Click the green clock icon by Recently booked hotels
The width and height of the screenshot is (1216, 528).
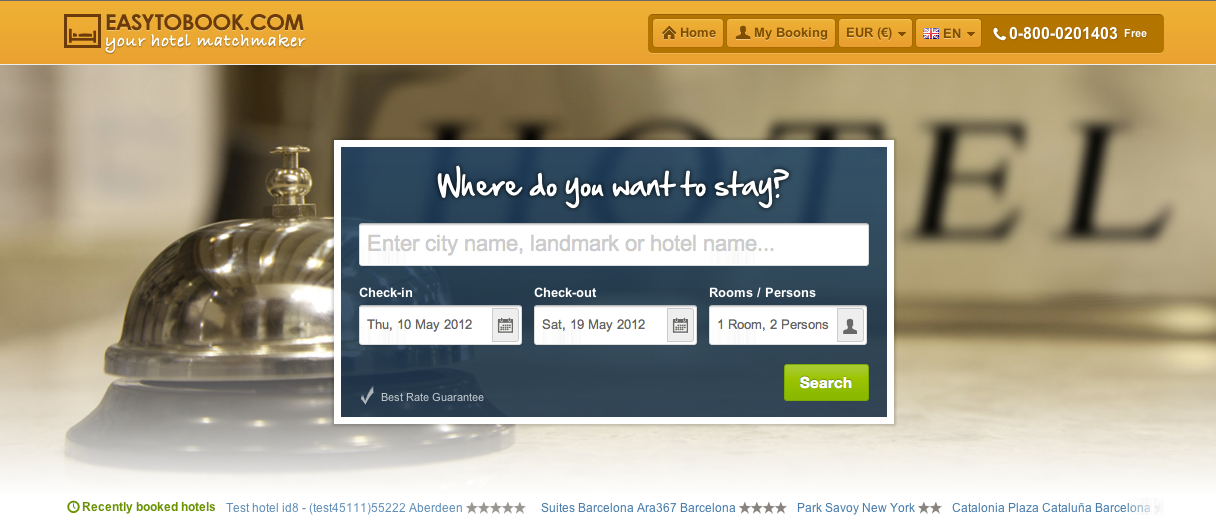click(73, 507)
